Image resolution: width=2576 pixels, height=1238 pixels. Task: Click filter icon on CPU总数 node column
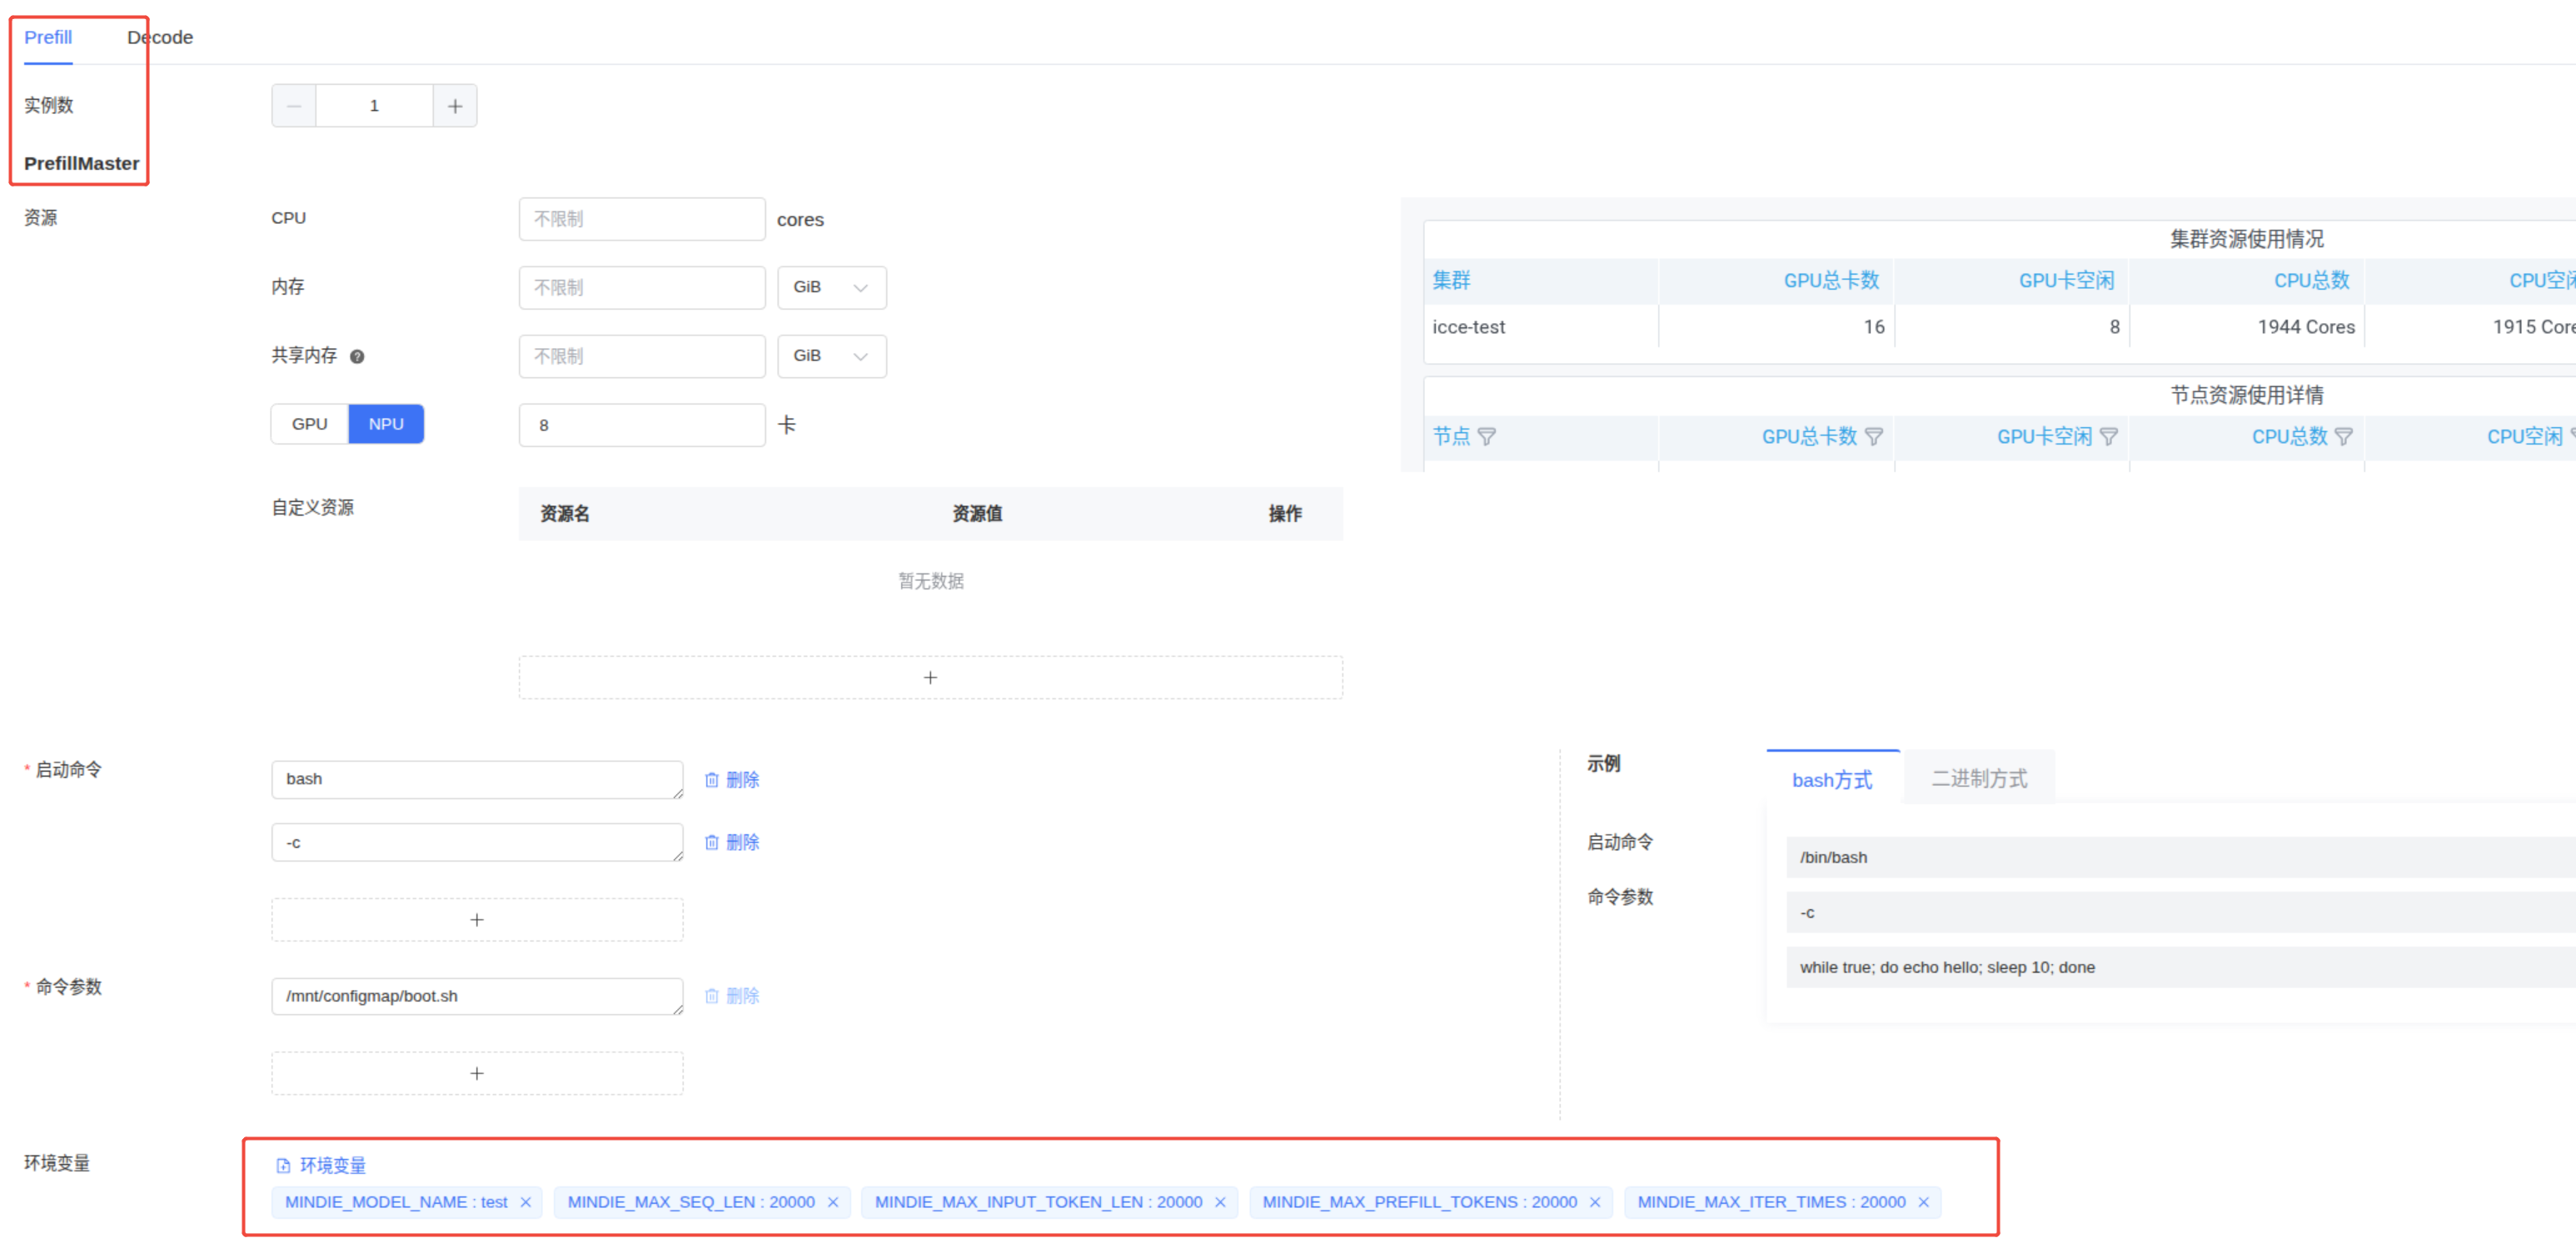2343,436
